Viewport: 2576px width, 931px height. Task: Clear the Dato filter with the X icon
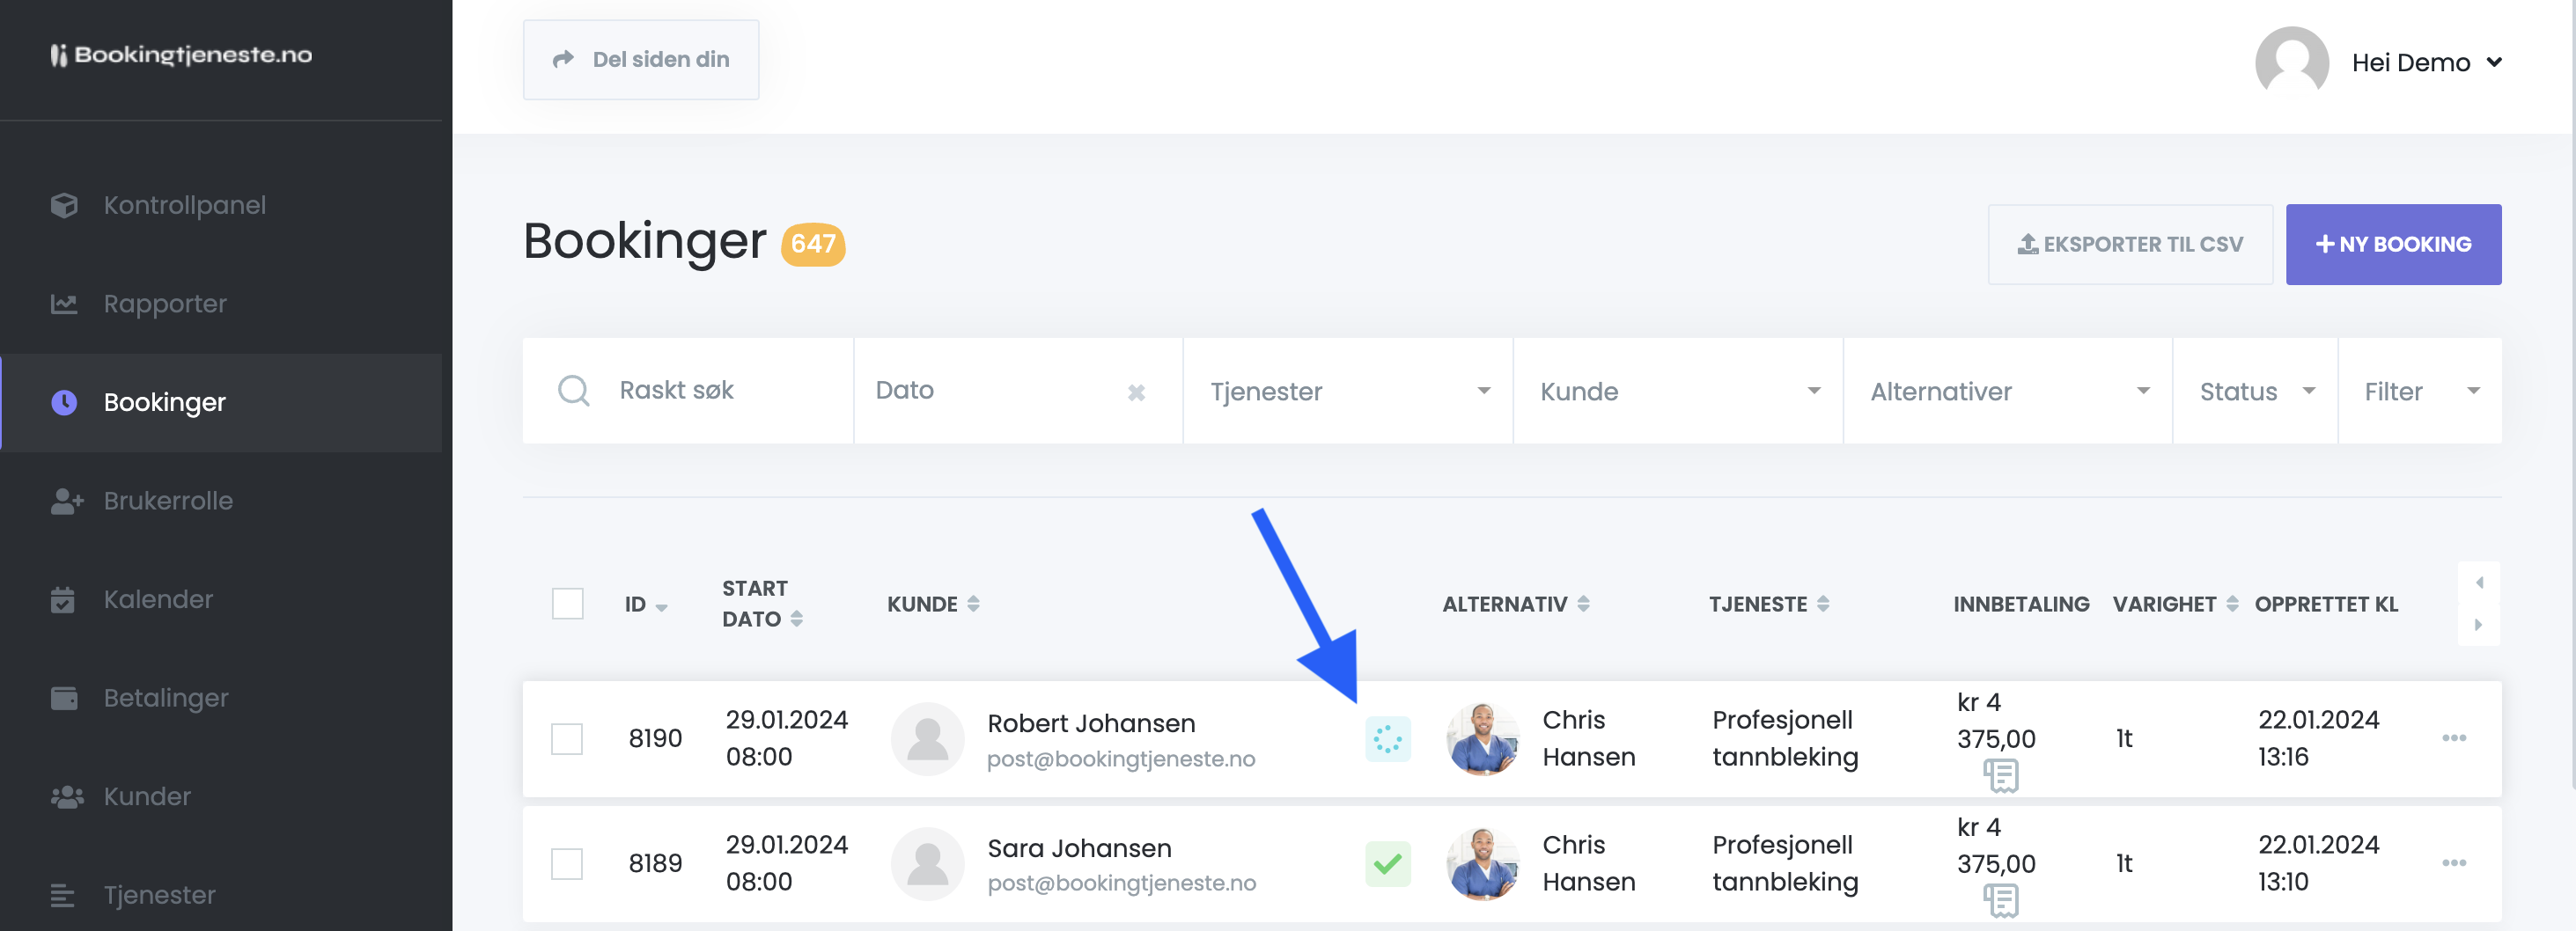pyautogui.click(x=1136, y=392)
